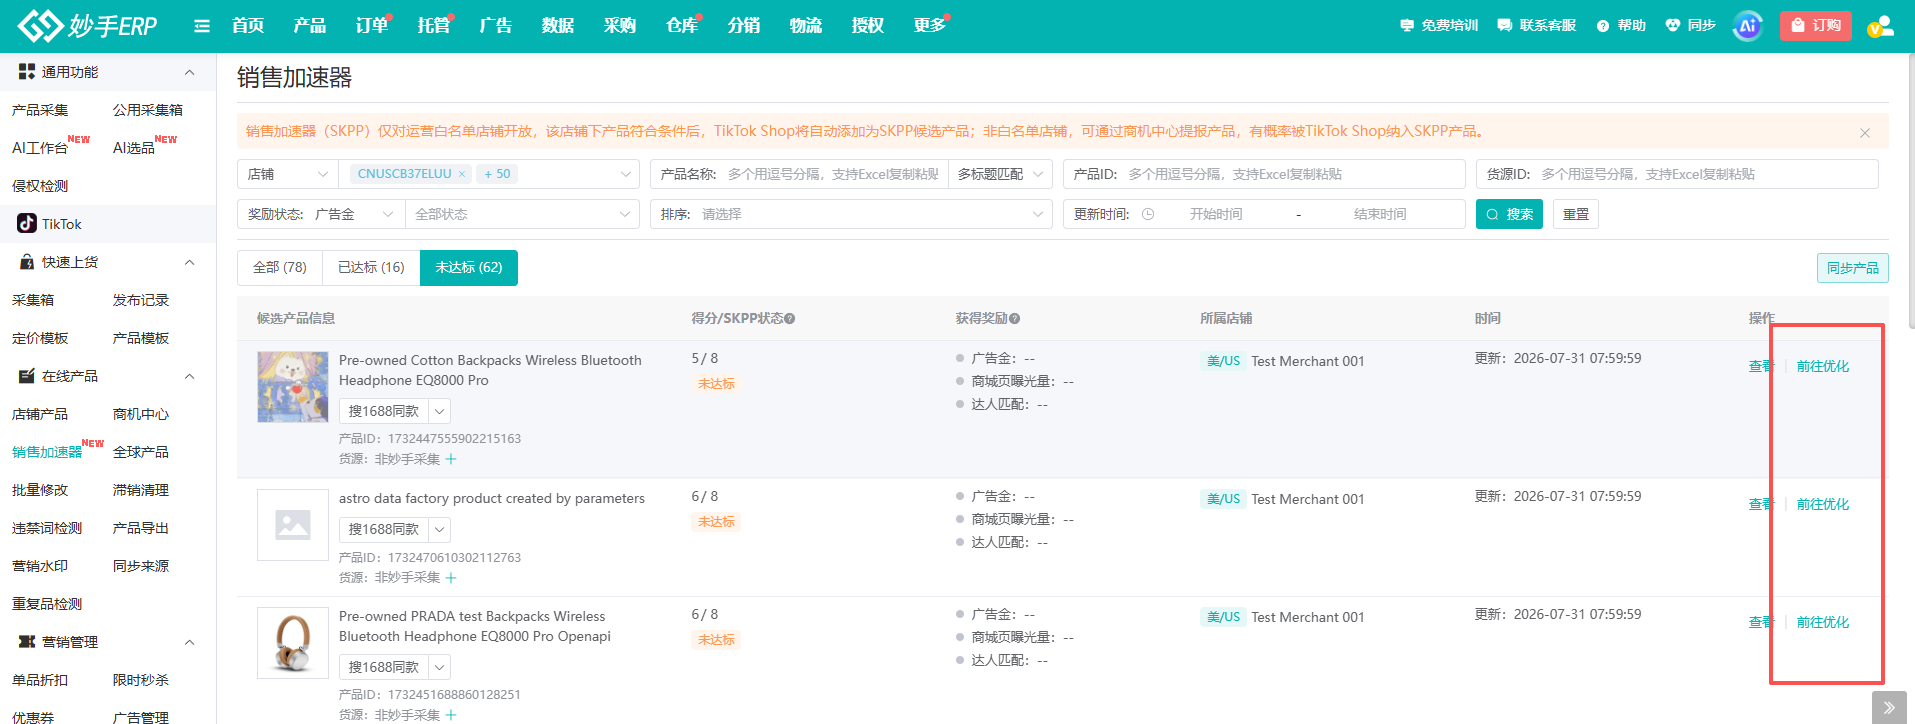Open 违禁词检测 in the sidebar
1915x724 pixels.
point(47,528)
